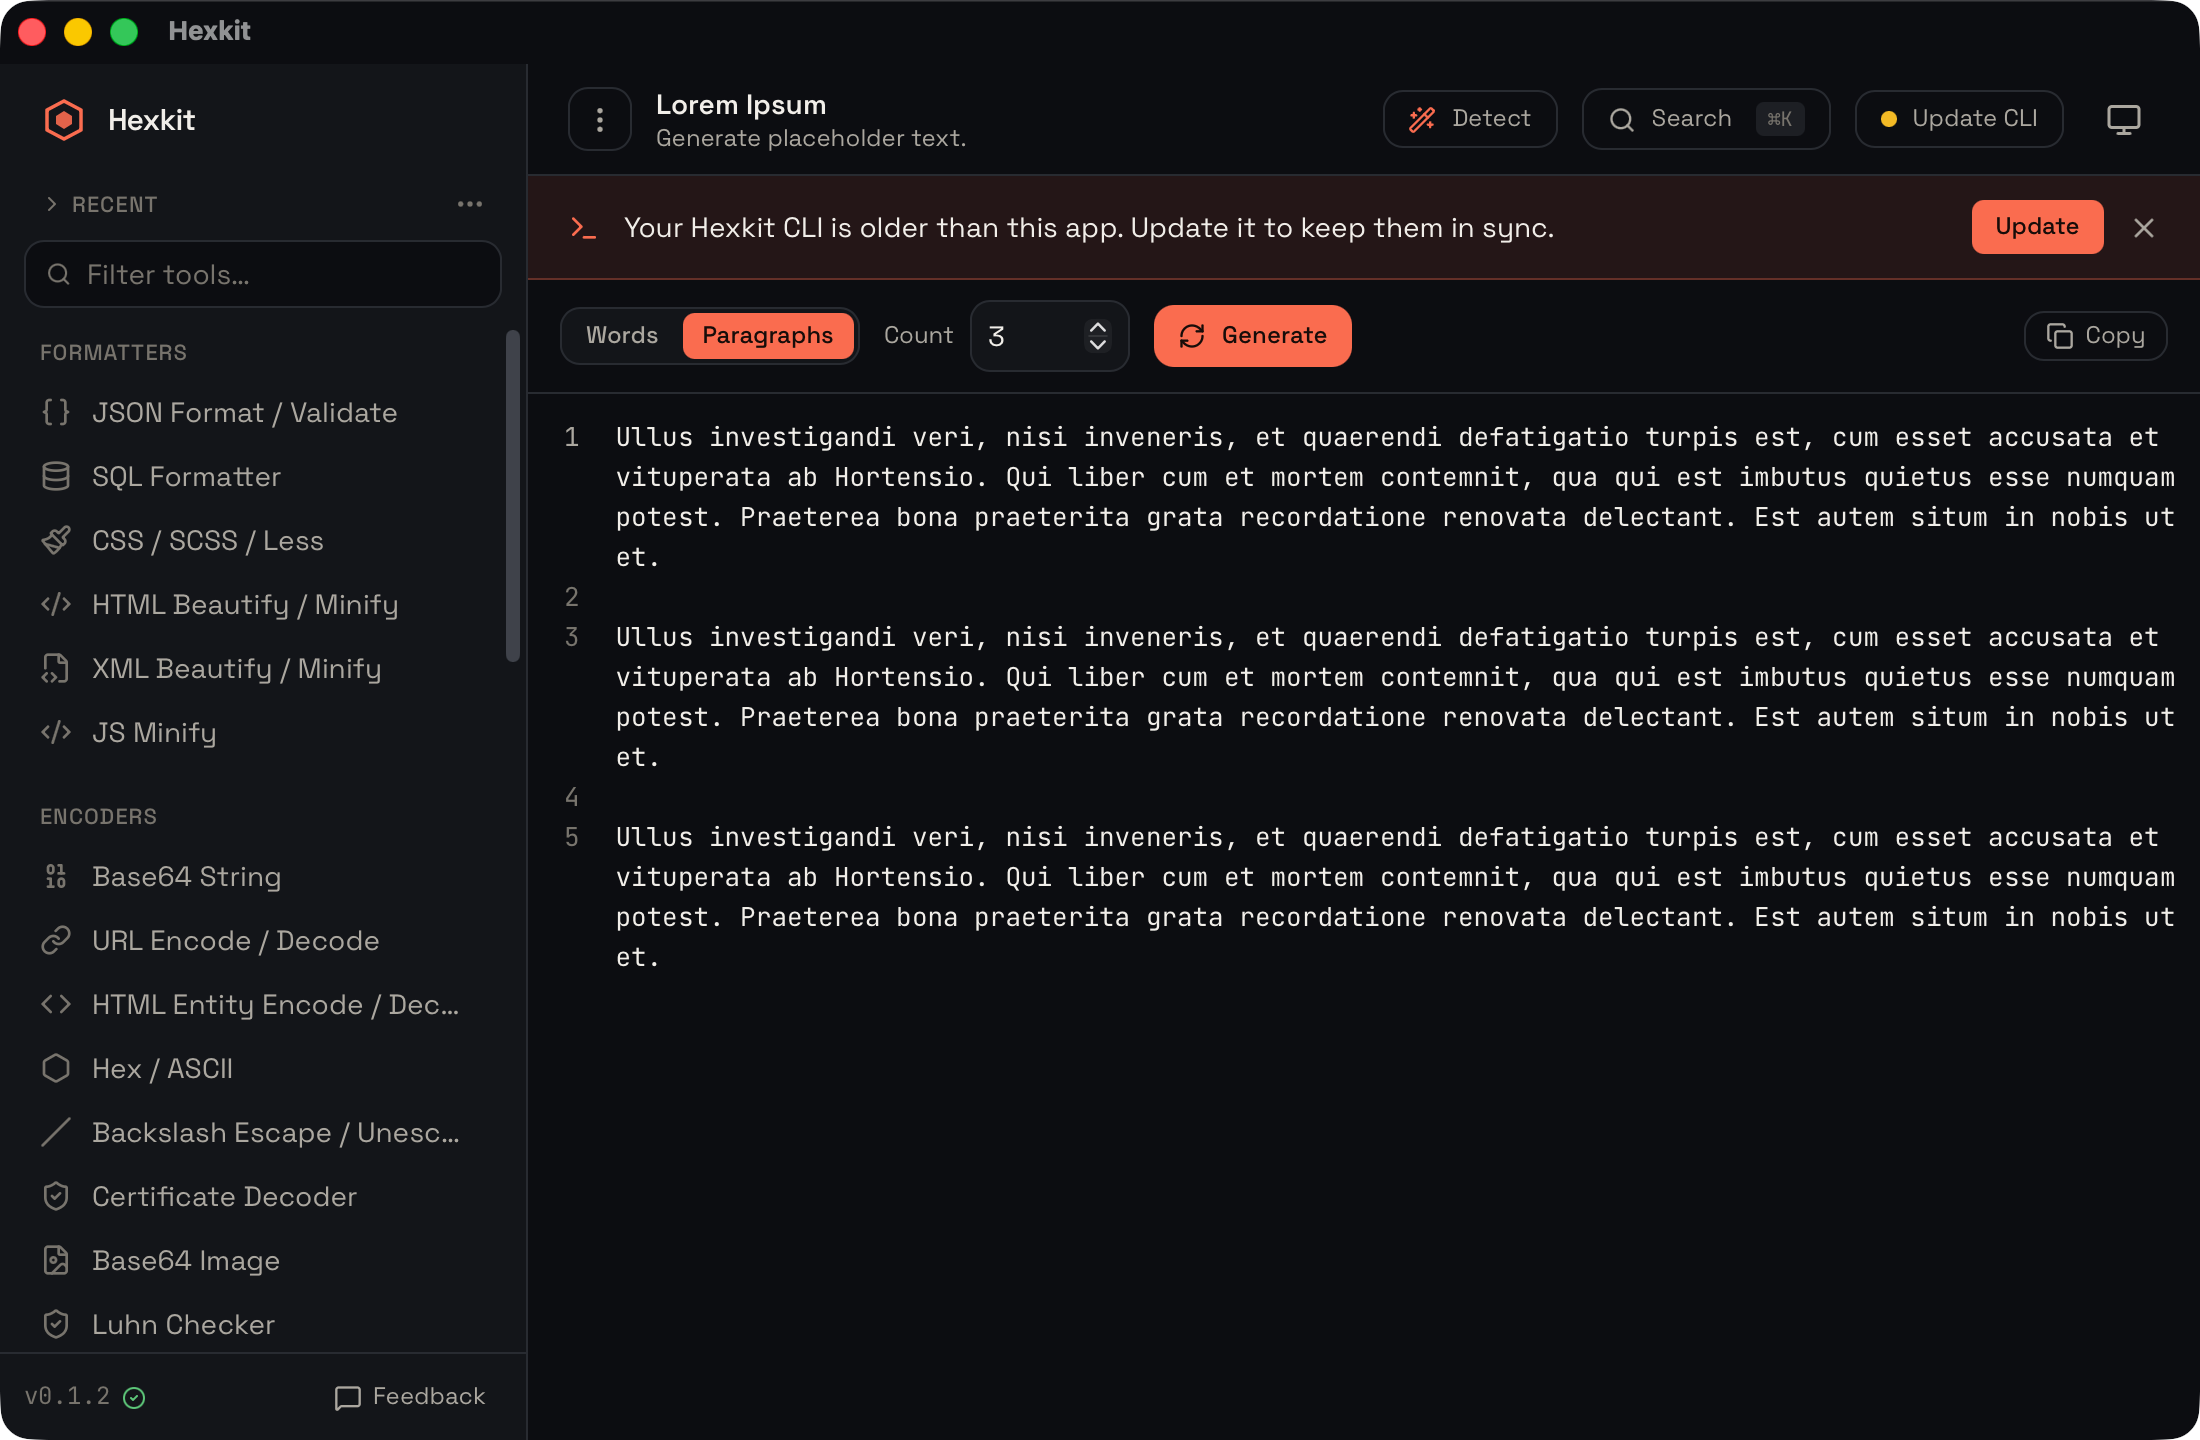Viewport: 2200px width, 1440px height.
Task: Click the Detect button
Action: 1470,119
